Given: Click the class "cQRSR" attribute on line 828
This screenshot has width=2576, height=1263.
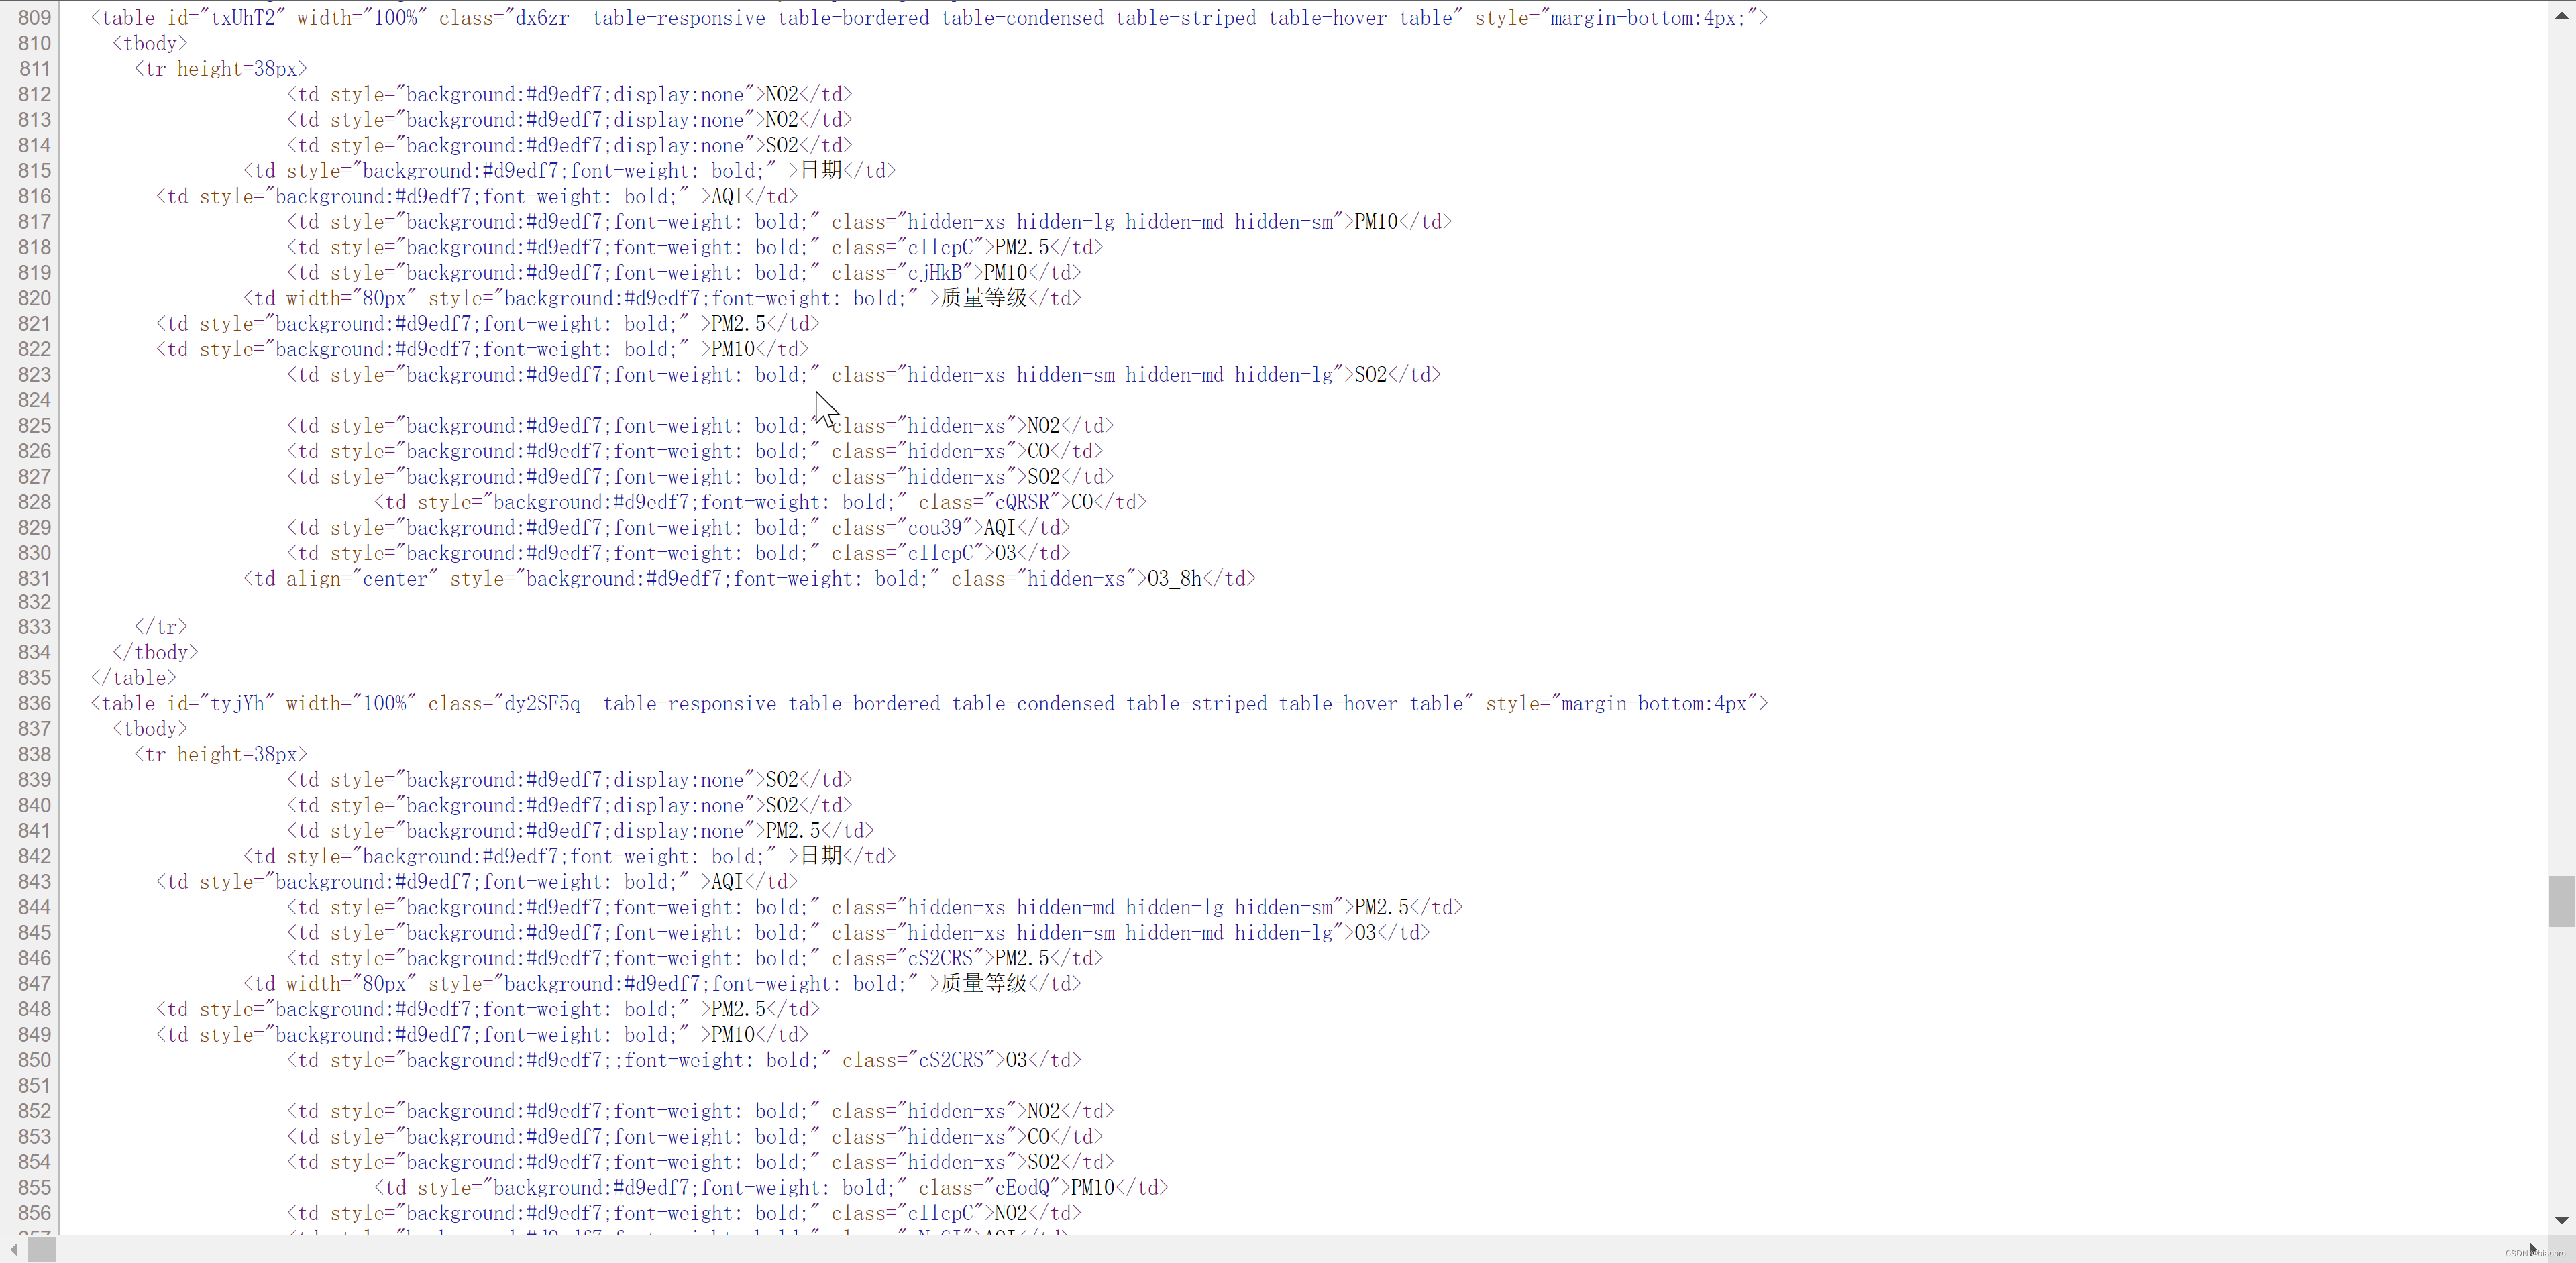Looking at the screenshot, I should 1021,503.
